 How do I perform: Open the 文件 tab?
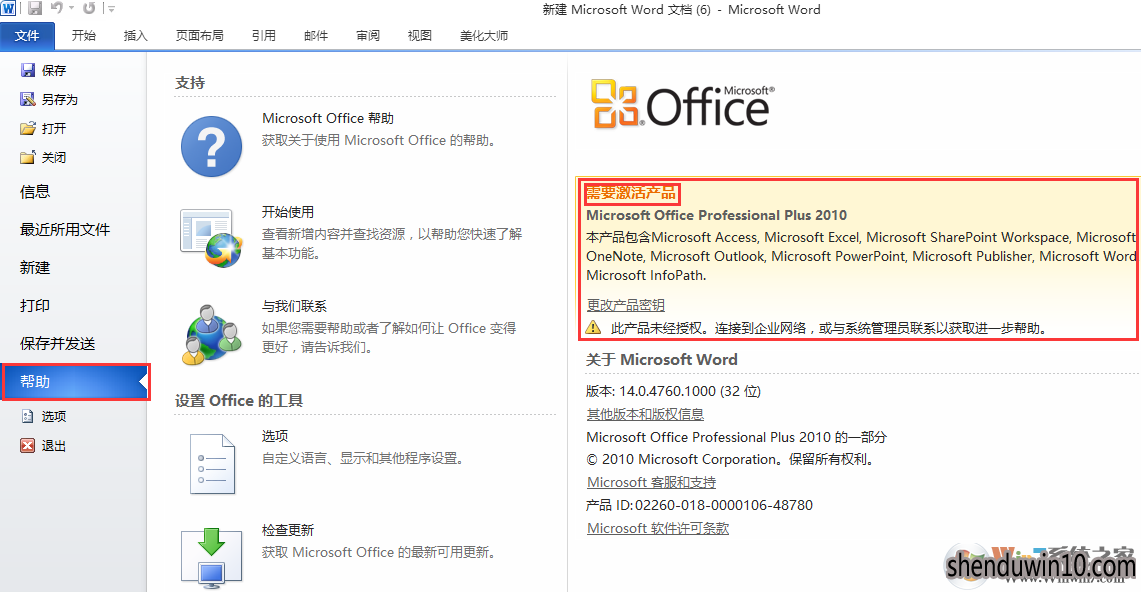pos(27,36)
